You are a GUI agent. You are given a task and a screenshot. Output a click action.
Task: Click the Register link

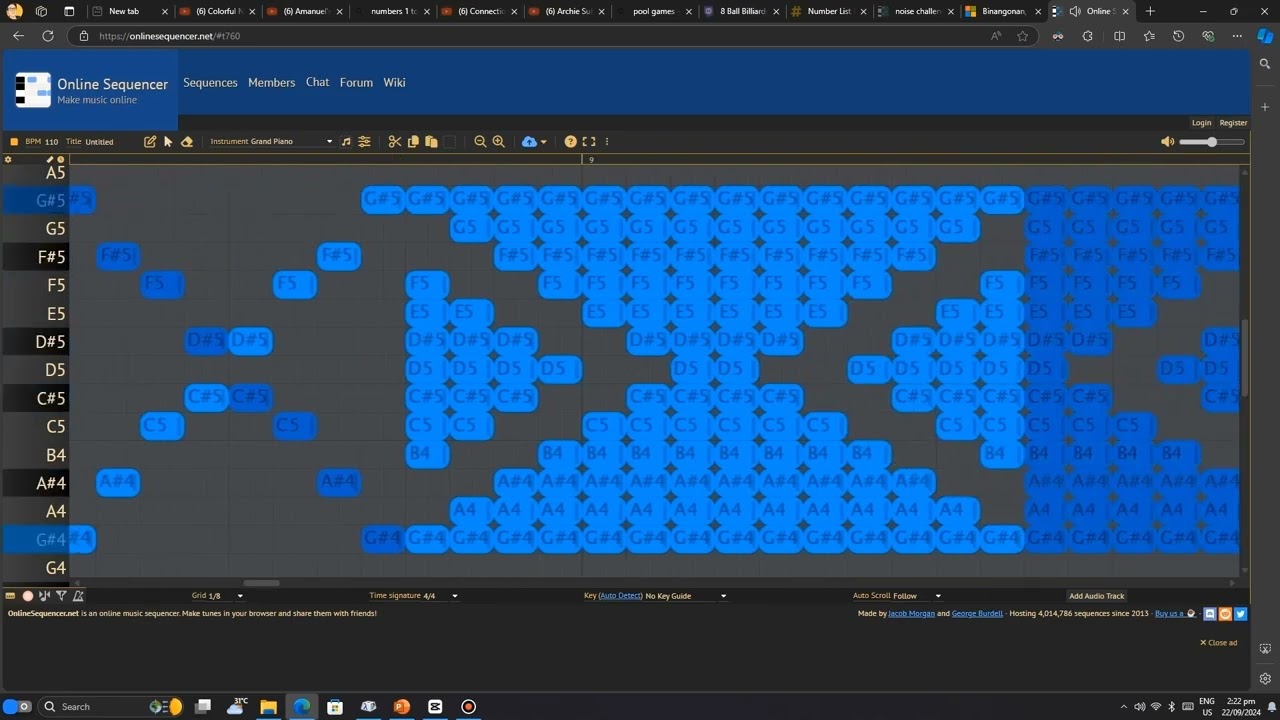click(x=1233, y=123)
